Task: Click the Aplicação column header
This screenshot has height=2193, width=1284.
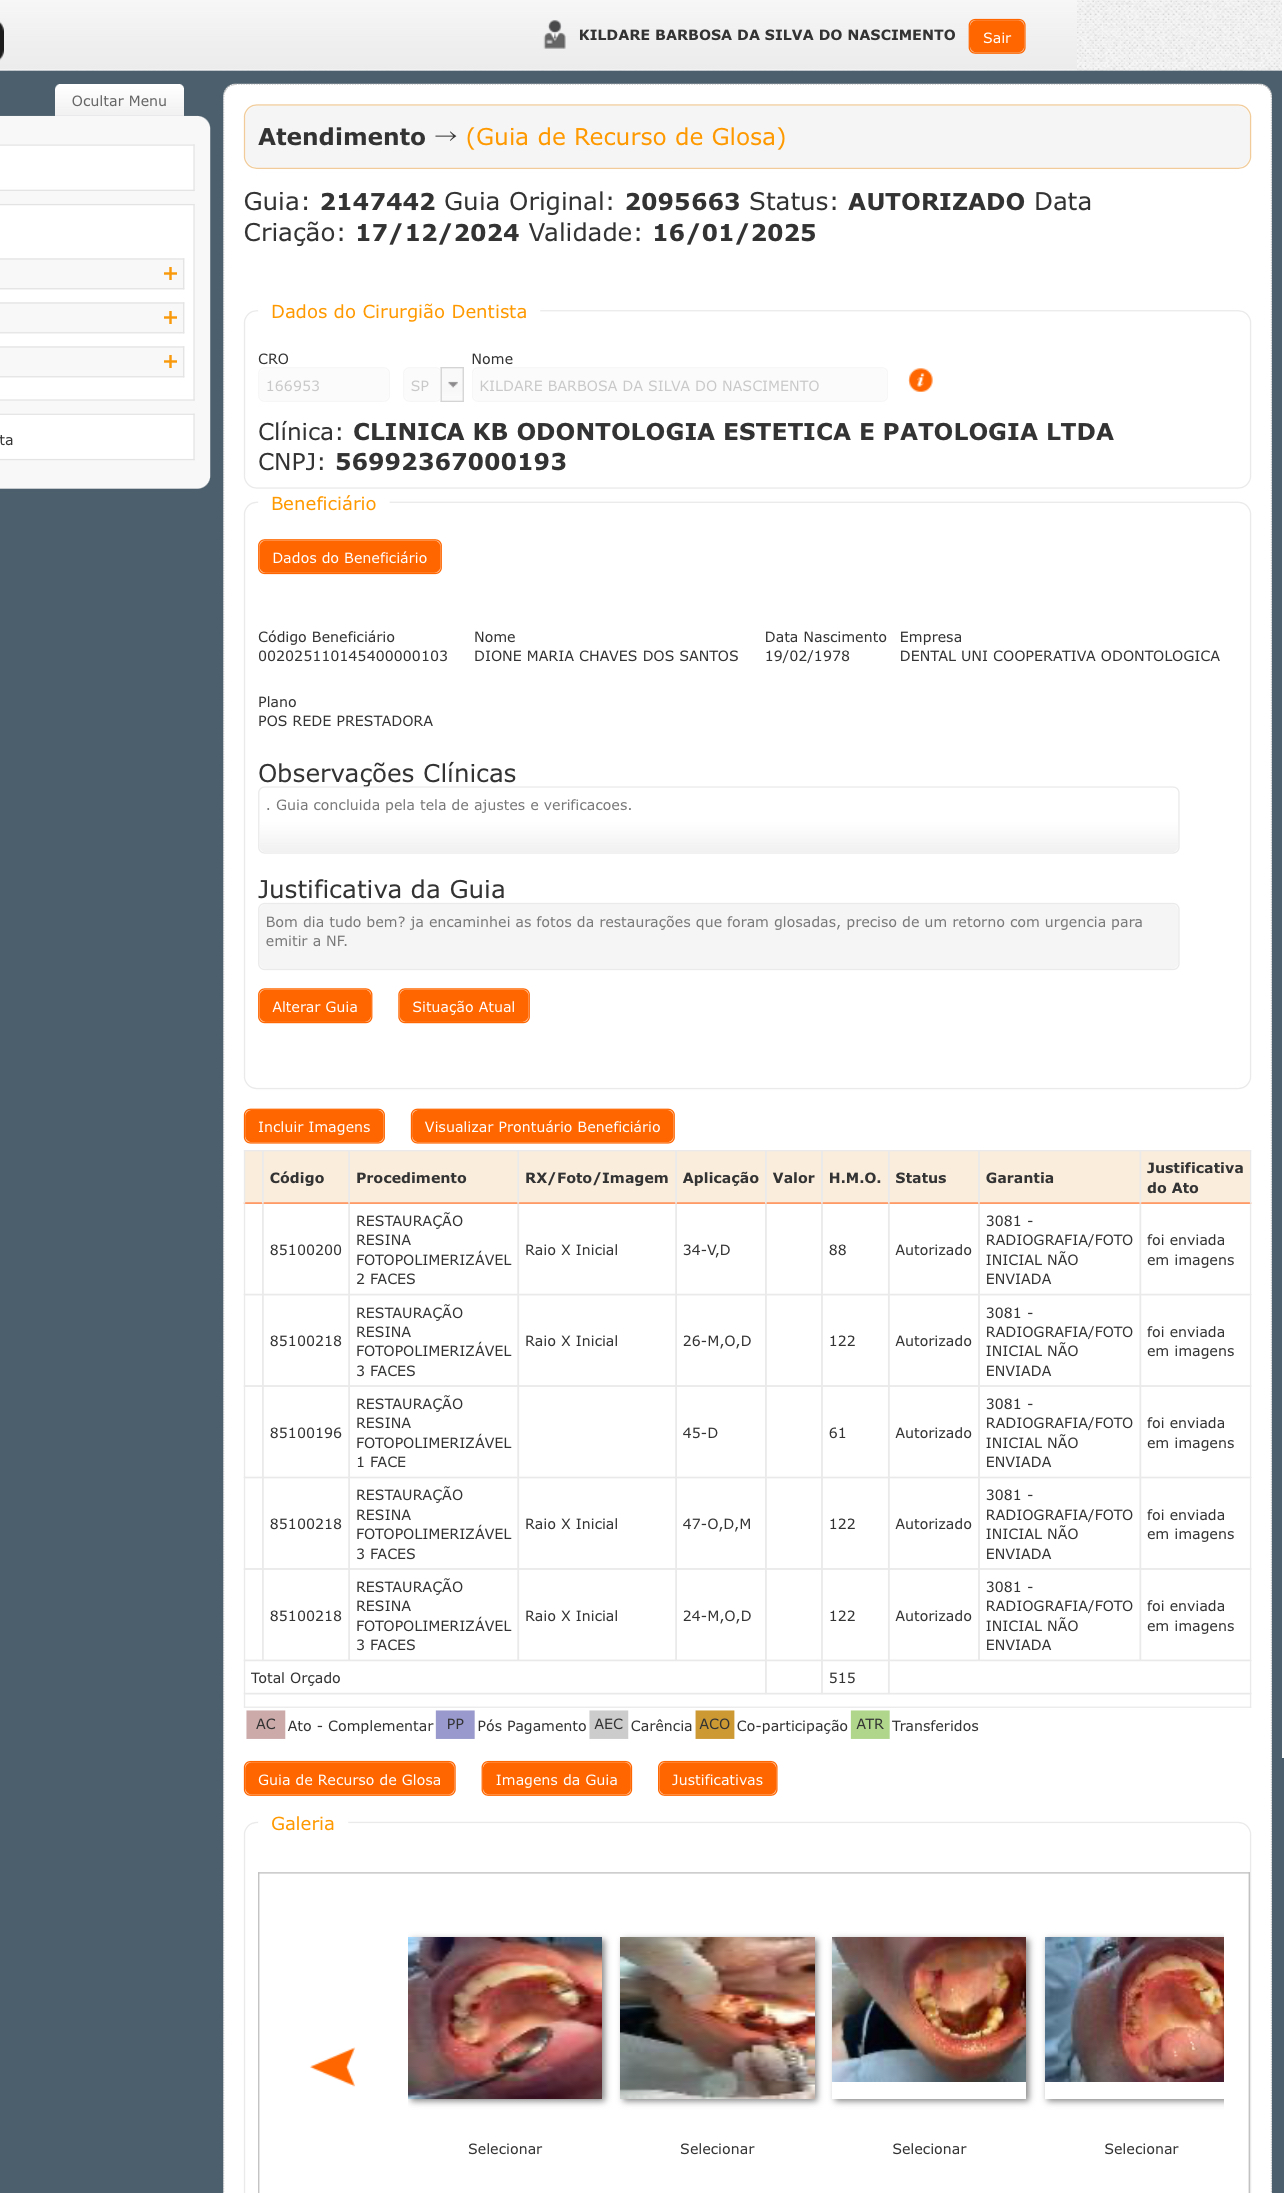Action: [721, 1178]
